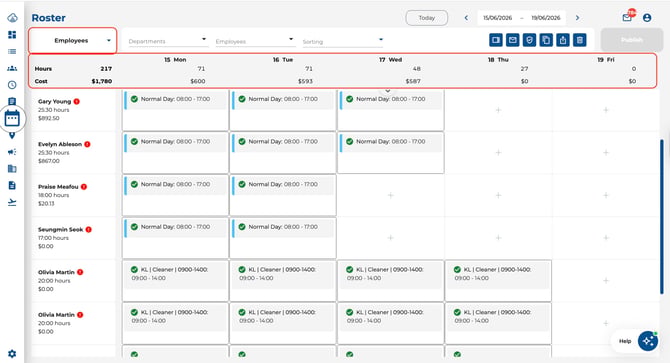Open the location pin sidebar icon
Image resolution: width=670 pixels, height=363 pixels.
[x=12, y=135]
